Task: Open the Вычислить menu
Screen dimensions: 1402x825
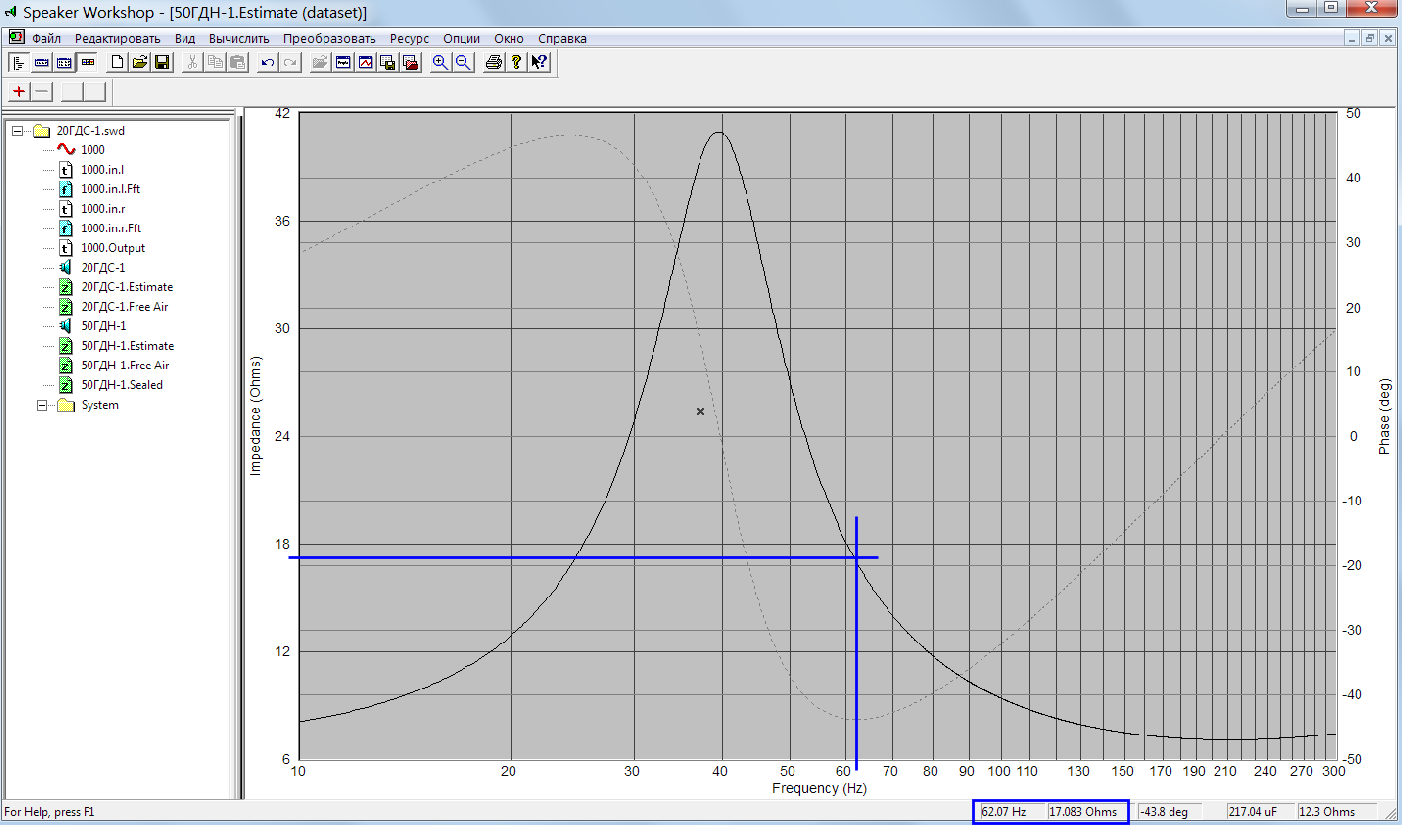Action: [x=239, y=38]
